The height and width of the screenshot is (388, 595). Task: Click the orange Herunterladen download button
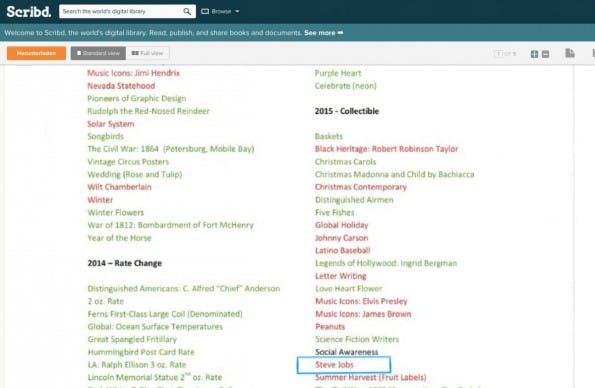pos(36,53)
